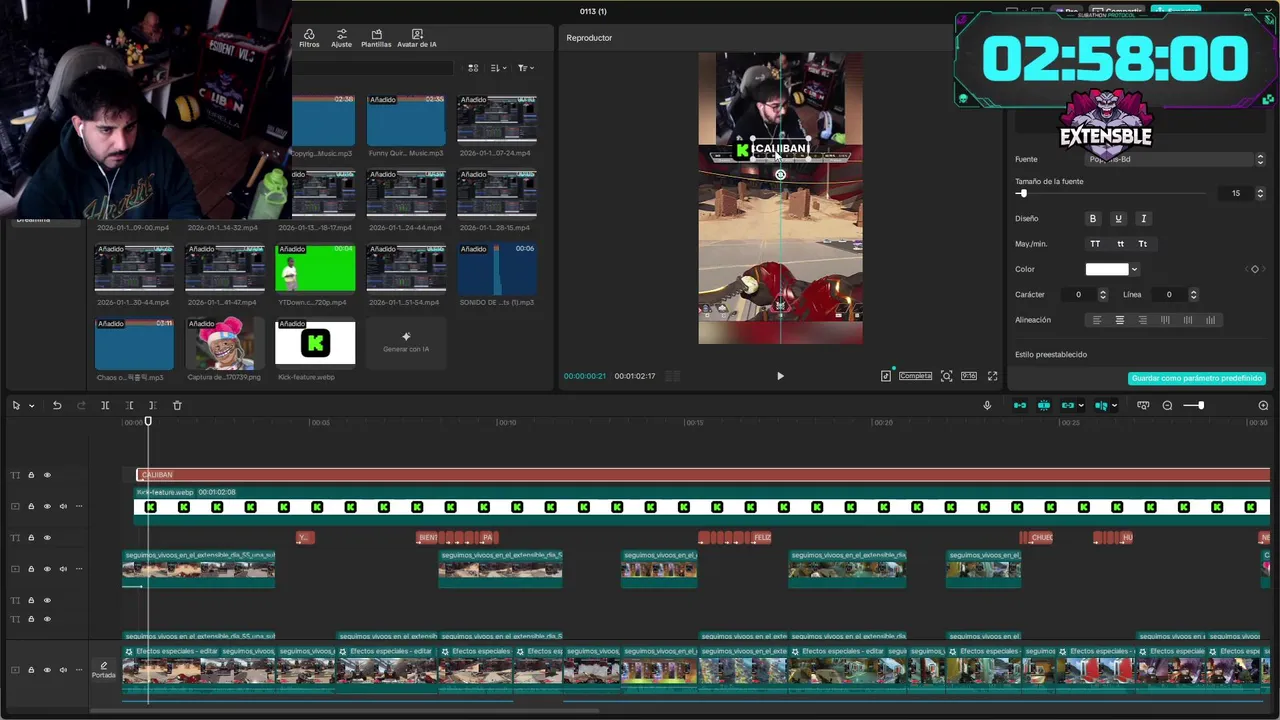Click Generar con IA tile

(x=406, y=343)
